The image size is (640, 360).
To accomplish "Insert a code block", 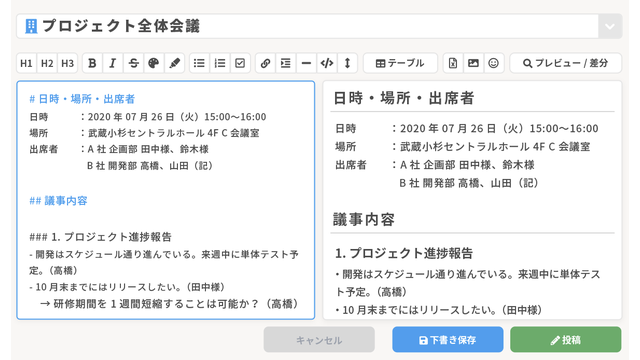I will tap(327, 63).
